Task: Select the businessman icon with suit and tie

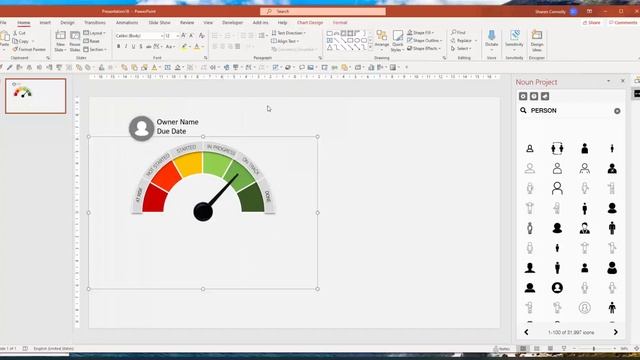Action: click(x=584, y=228)
